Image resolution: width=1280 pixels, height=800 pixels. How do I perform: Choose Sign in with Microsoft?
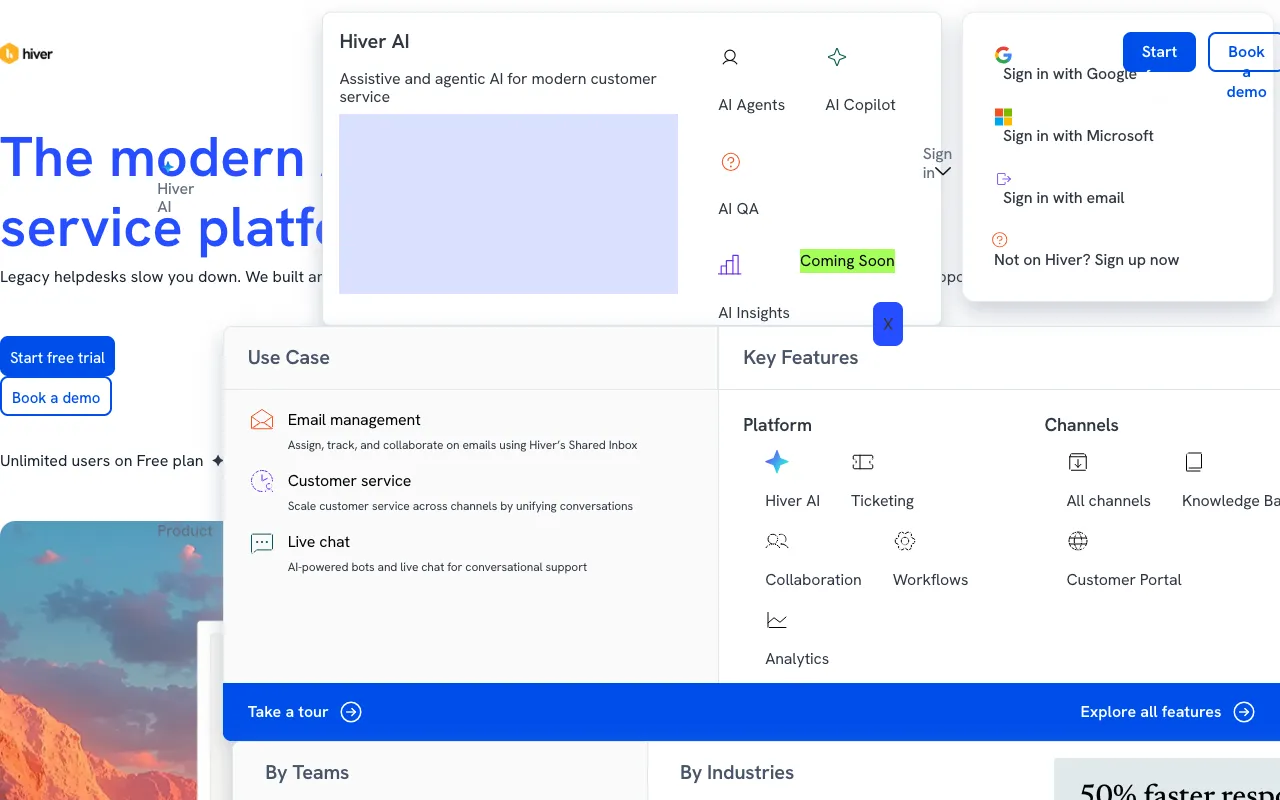tap(1078, 135)
